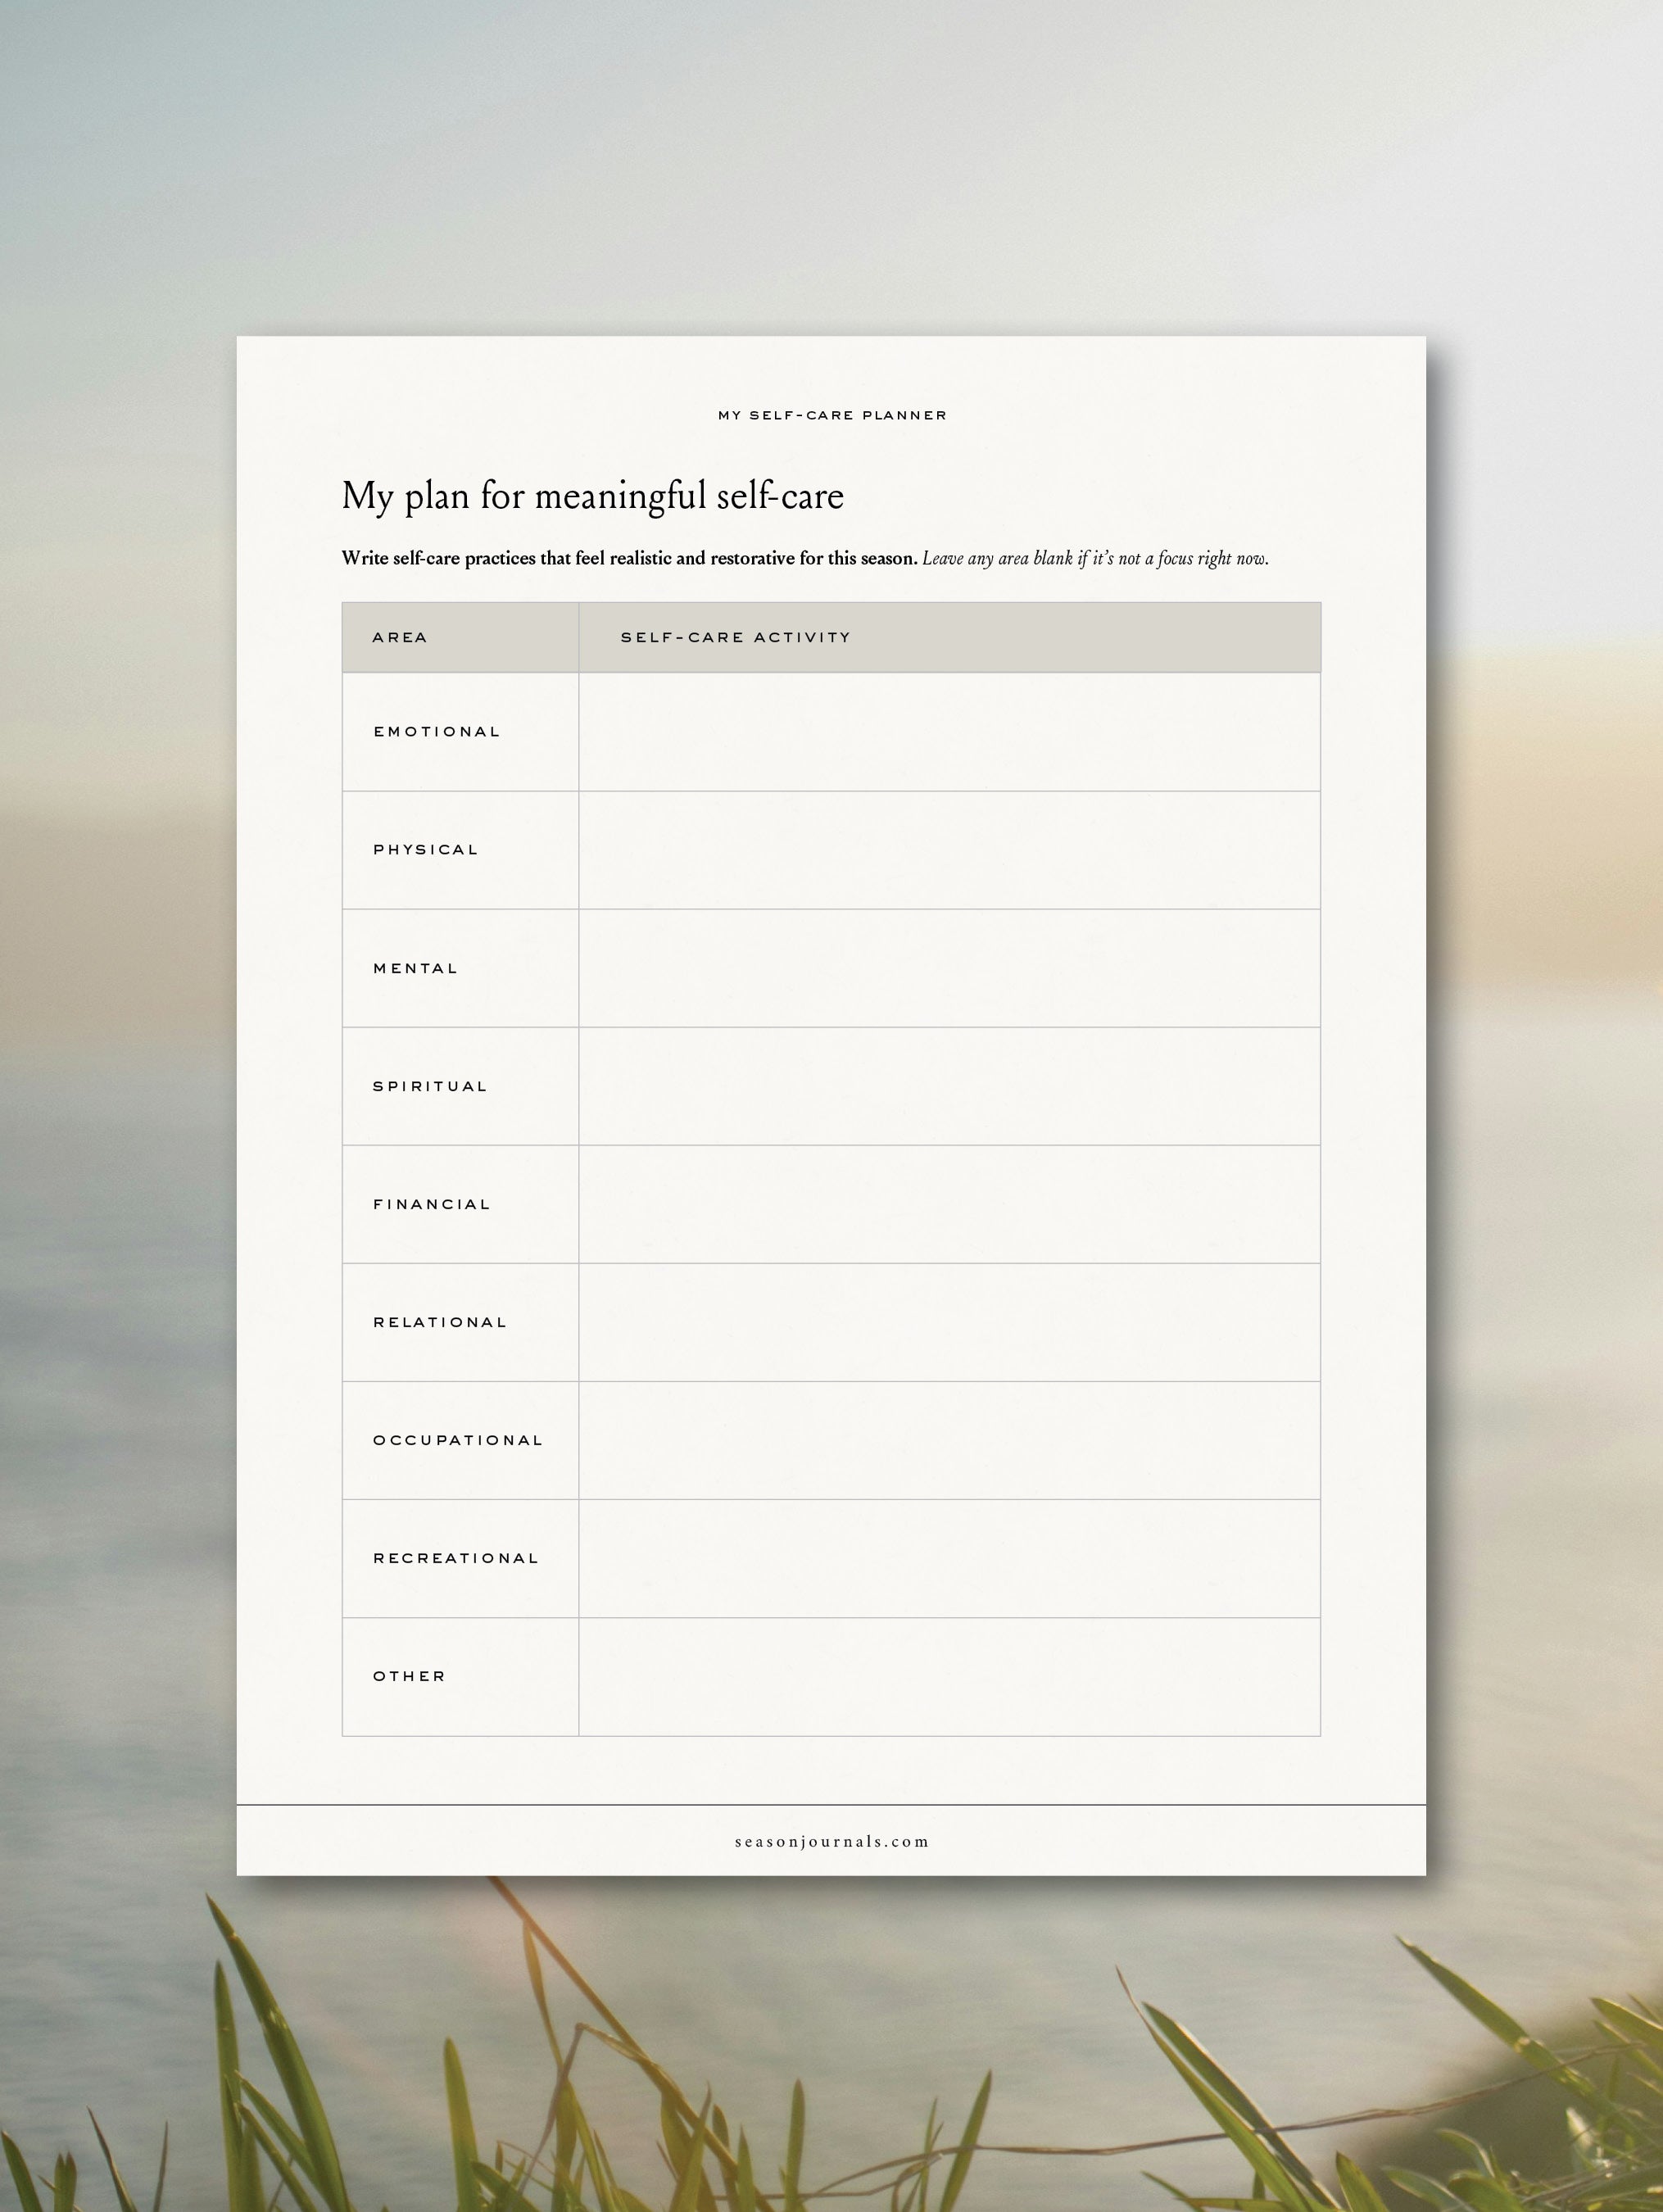Click the Financial self-care activity cell
The image size is (1663, 2212).
click(x=949, y=1203)
